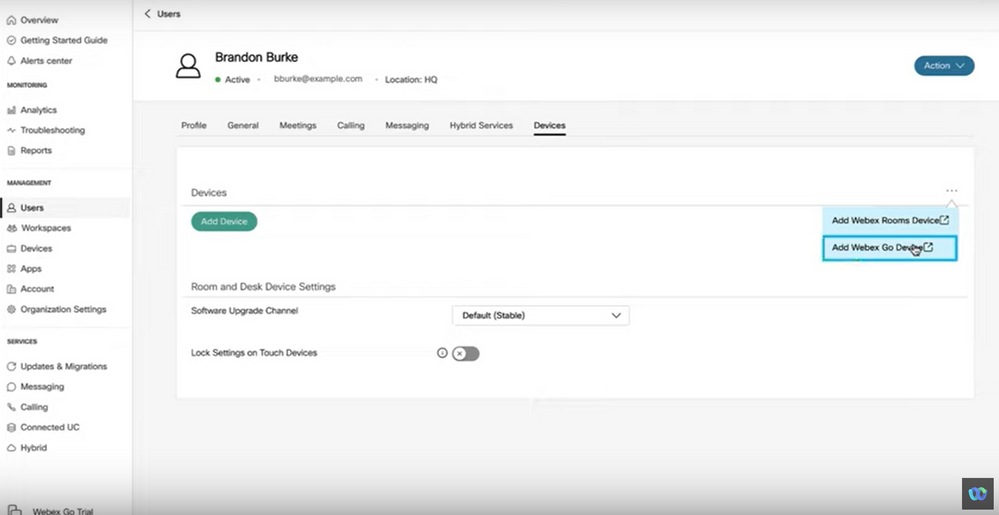
Task: Click the Apps grid icon
Action: [11, 269]
